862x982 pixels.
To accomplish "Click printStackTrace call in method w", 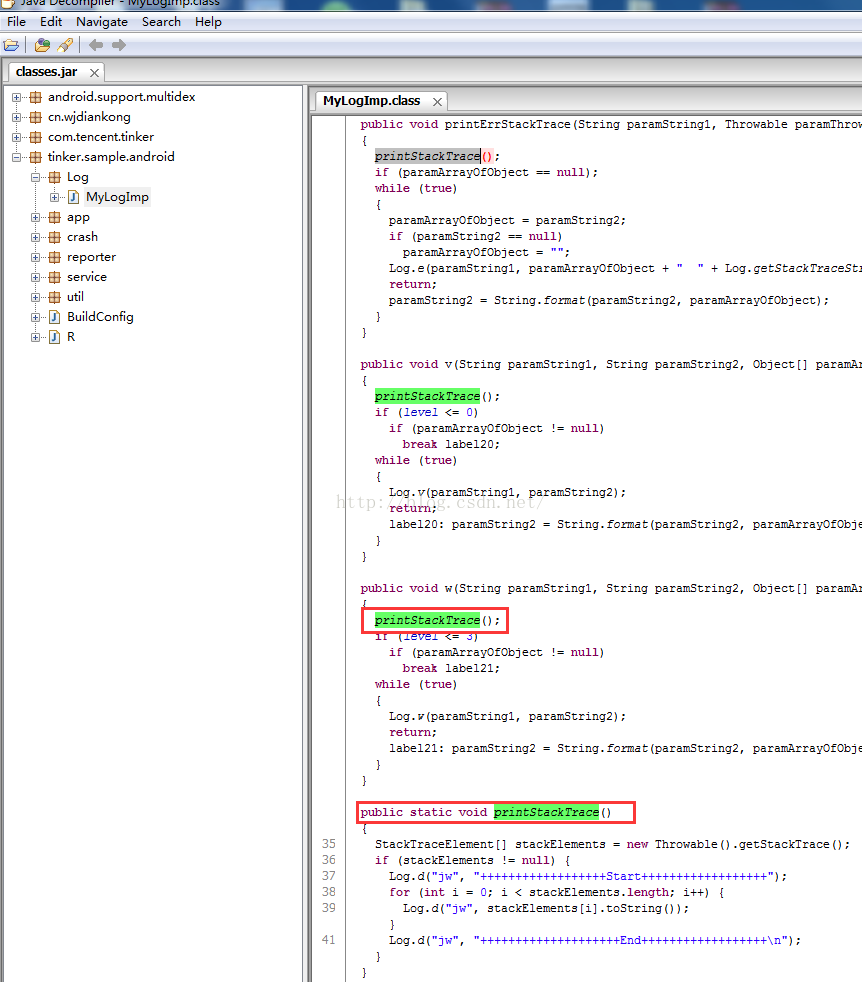I will [427, 620].
